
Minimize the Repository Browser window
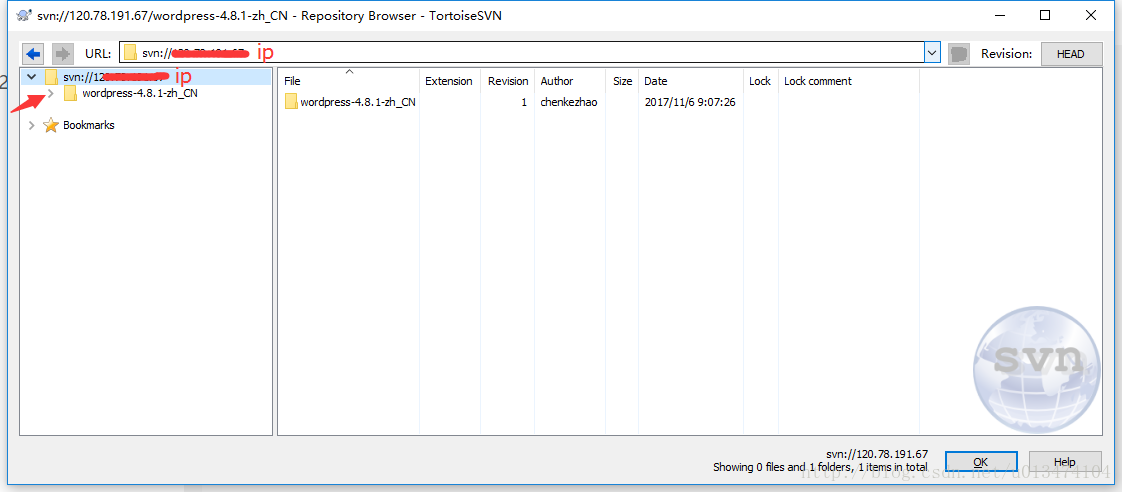click(1001, 15)
